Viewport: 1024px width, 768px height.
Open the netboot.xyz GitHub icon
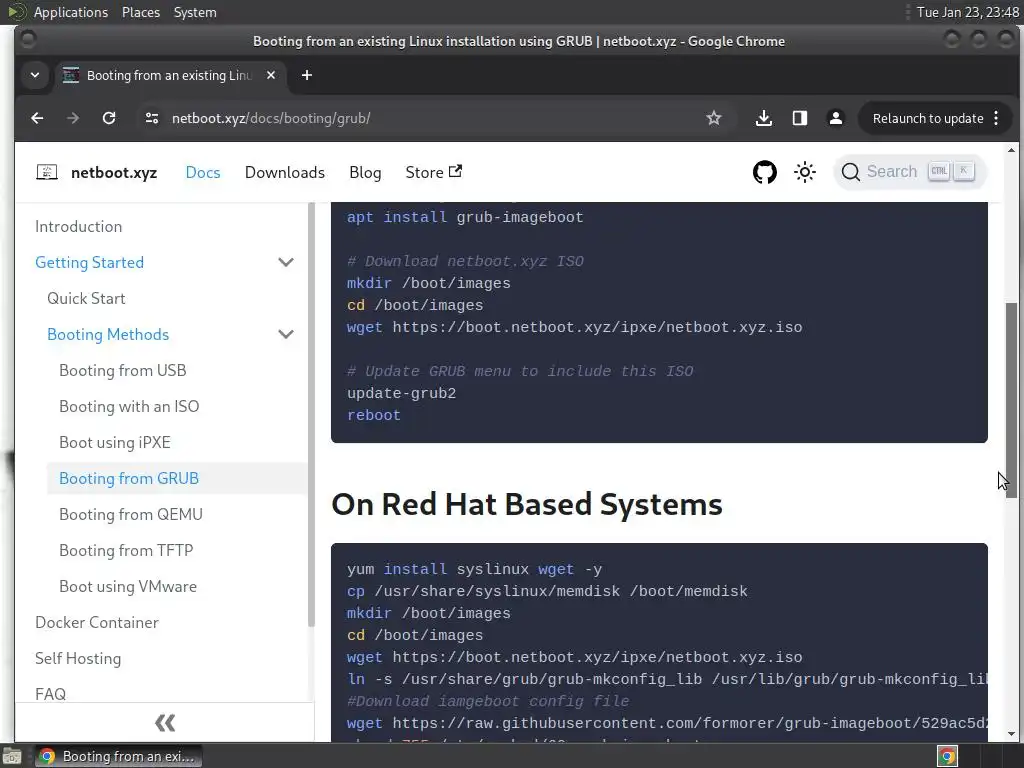point(765,172)
